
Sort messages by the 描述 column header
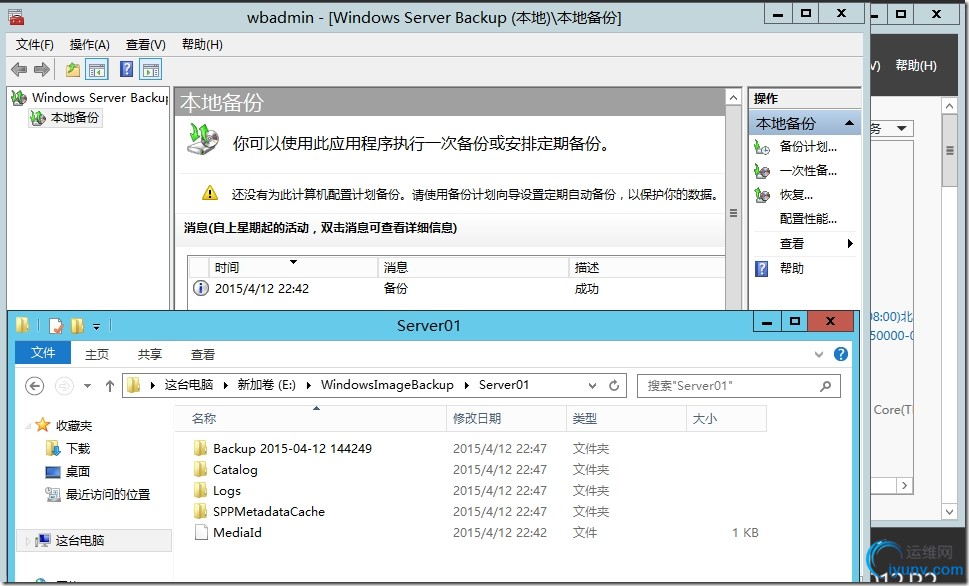pyautogui.click(x=646, y=267)
